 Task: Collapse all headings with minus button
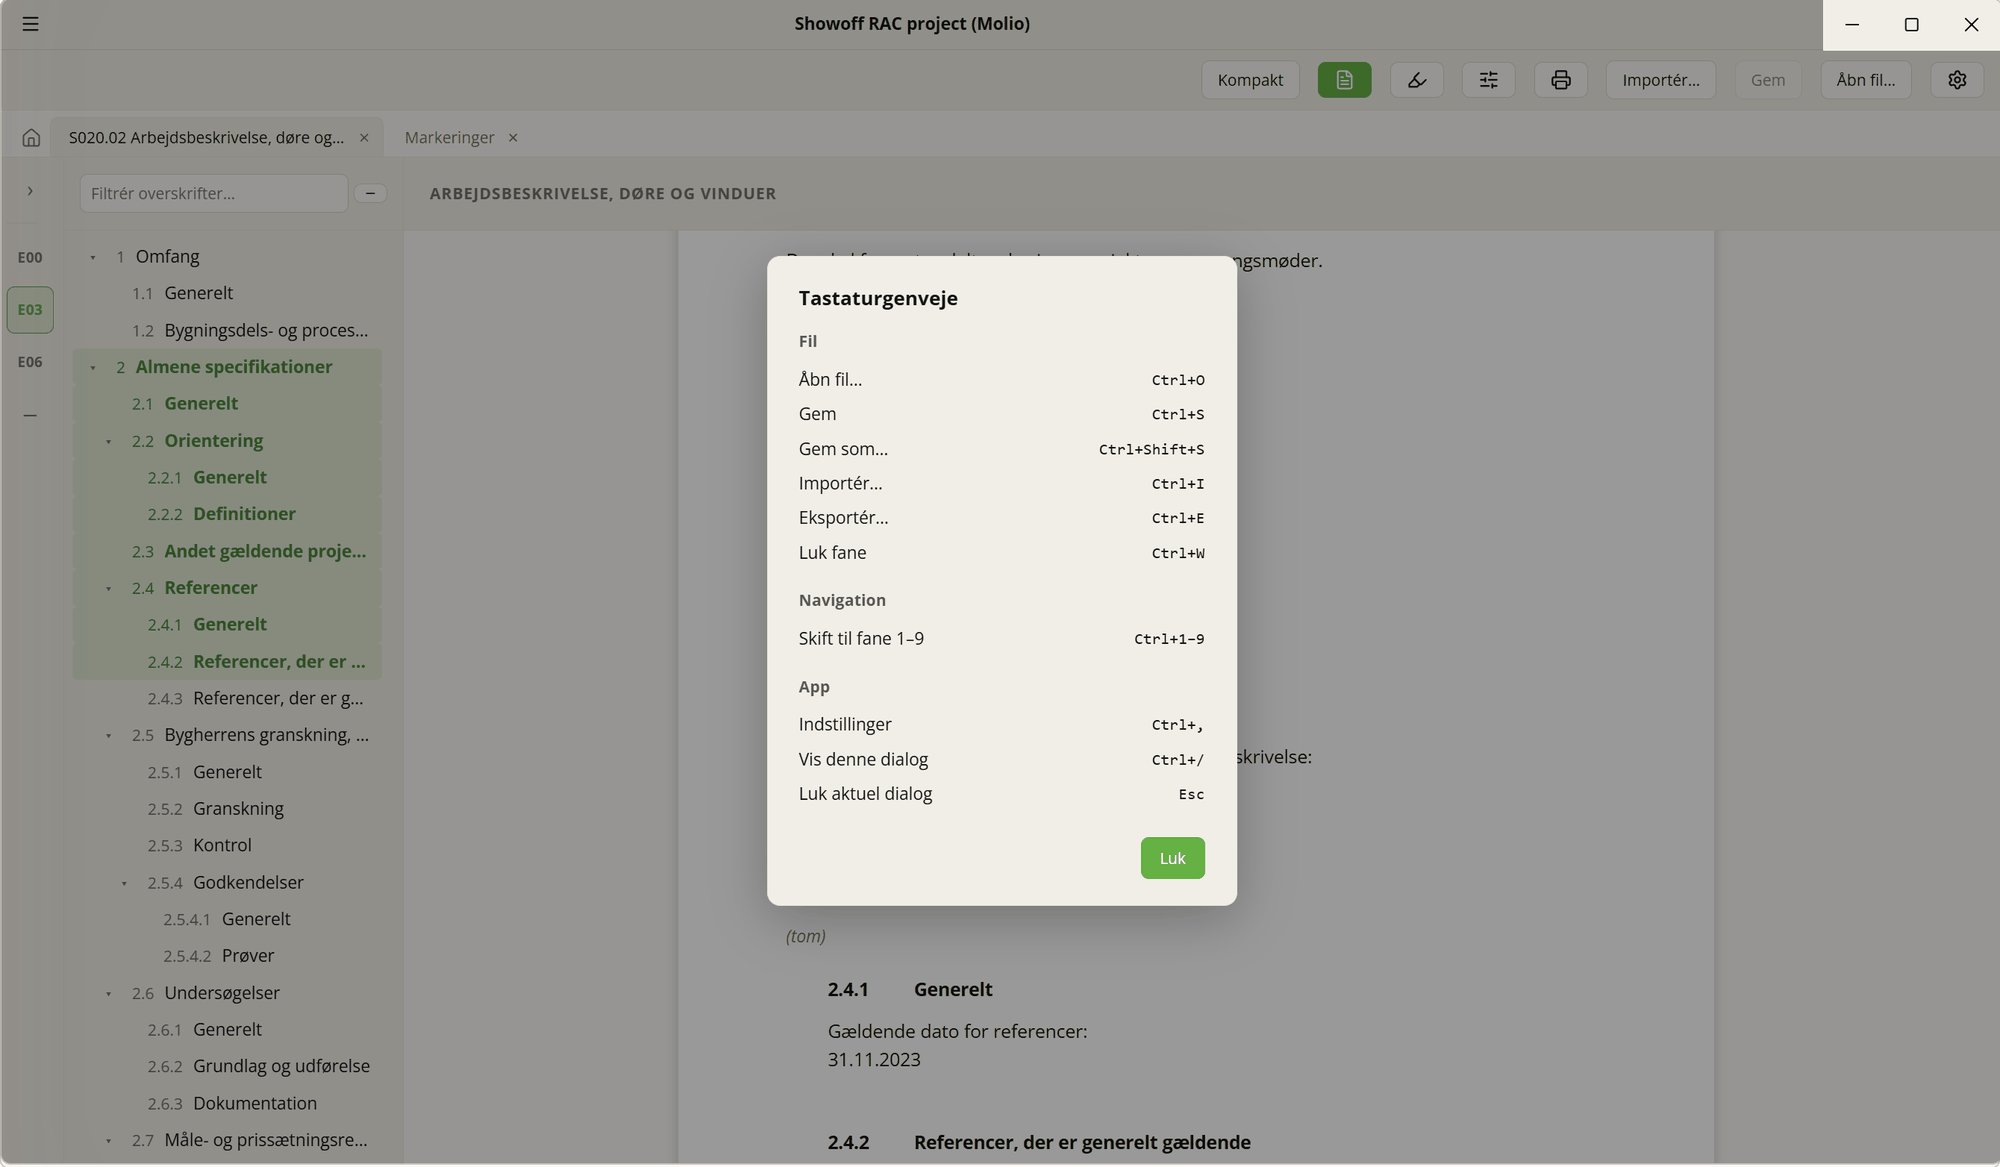click(x=370, y=193)
